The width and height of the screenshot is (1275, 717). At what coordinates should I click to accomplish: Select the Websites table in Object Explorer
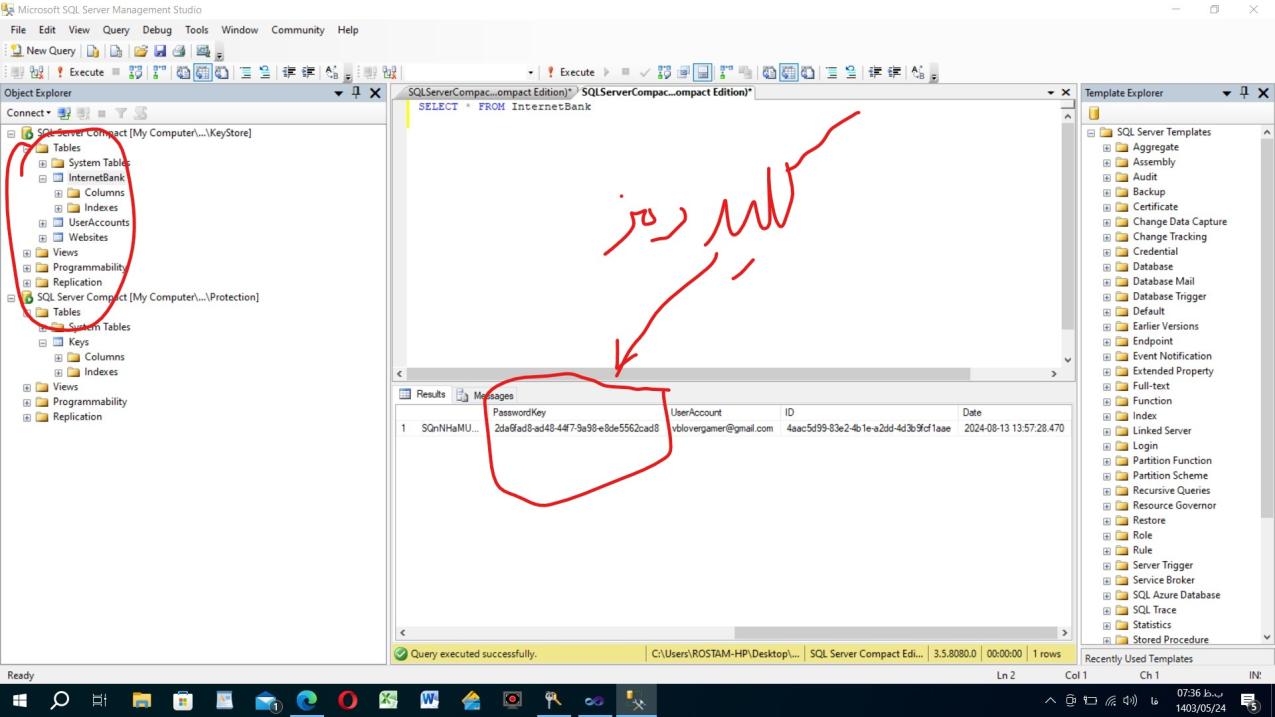coord(88,238)
